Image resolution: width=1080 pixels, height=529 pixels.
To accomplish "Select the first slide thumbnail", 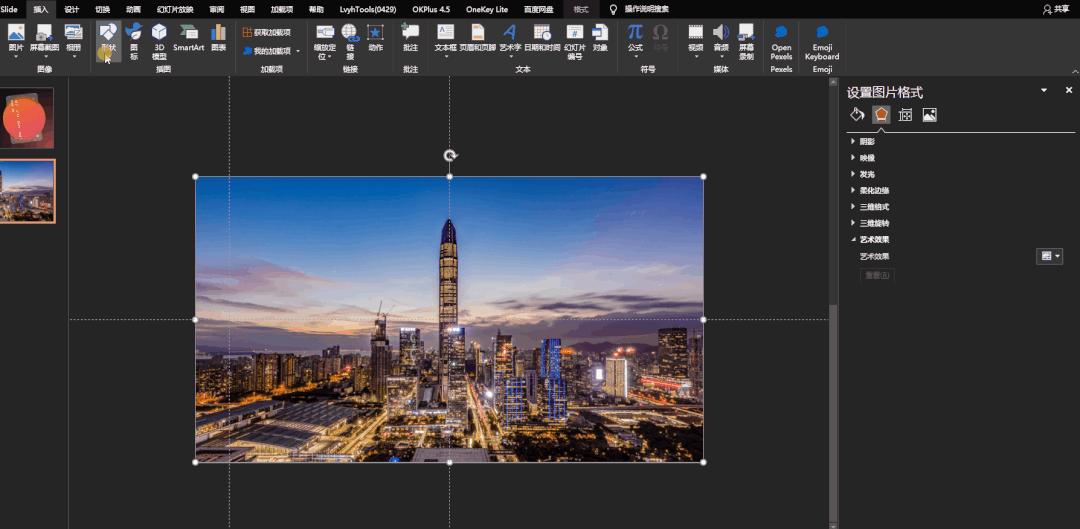I will tap(27, 118).
